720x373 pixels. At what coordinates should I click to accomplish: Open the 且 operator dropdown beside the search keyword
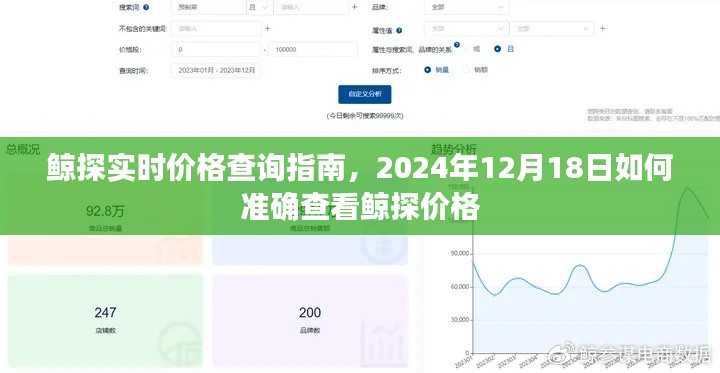coord(260,7)
